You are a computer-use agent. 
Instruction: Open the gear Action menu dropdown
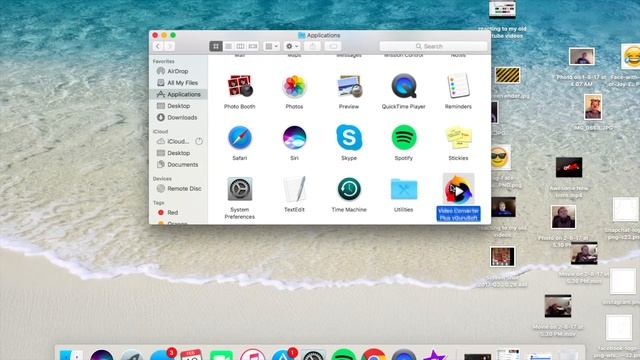coord(292,46)
